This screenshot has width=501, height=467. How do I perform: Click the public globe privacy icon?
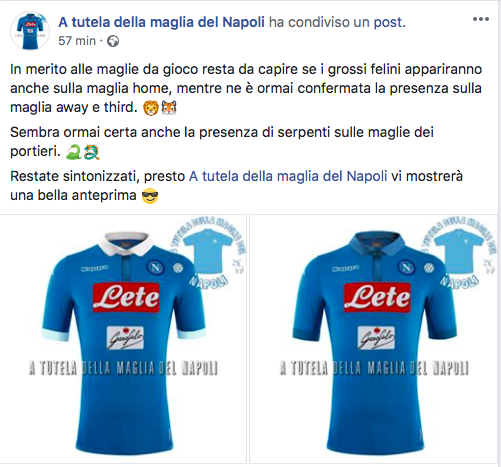coord(113,41)
